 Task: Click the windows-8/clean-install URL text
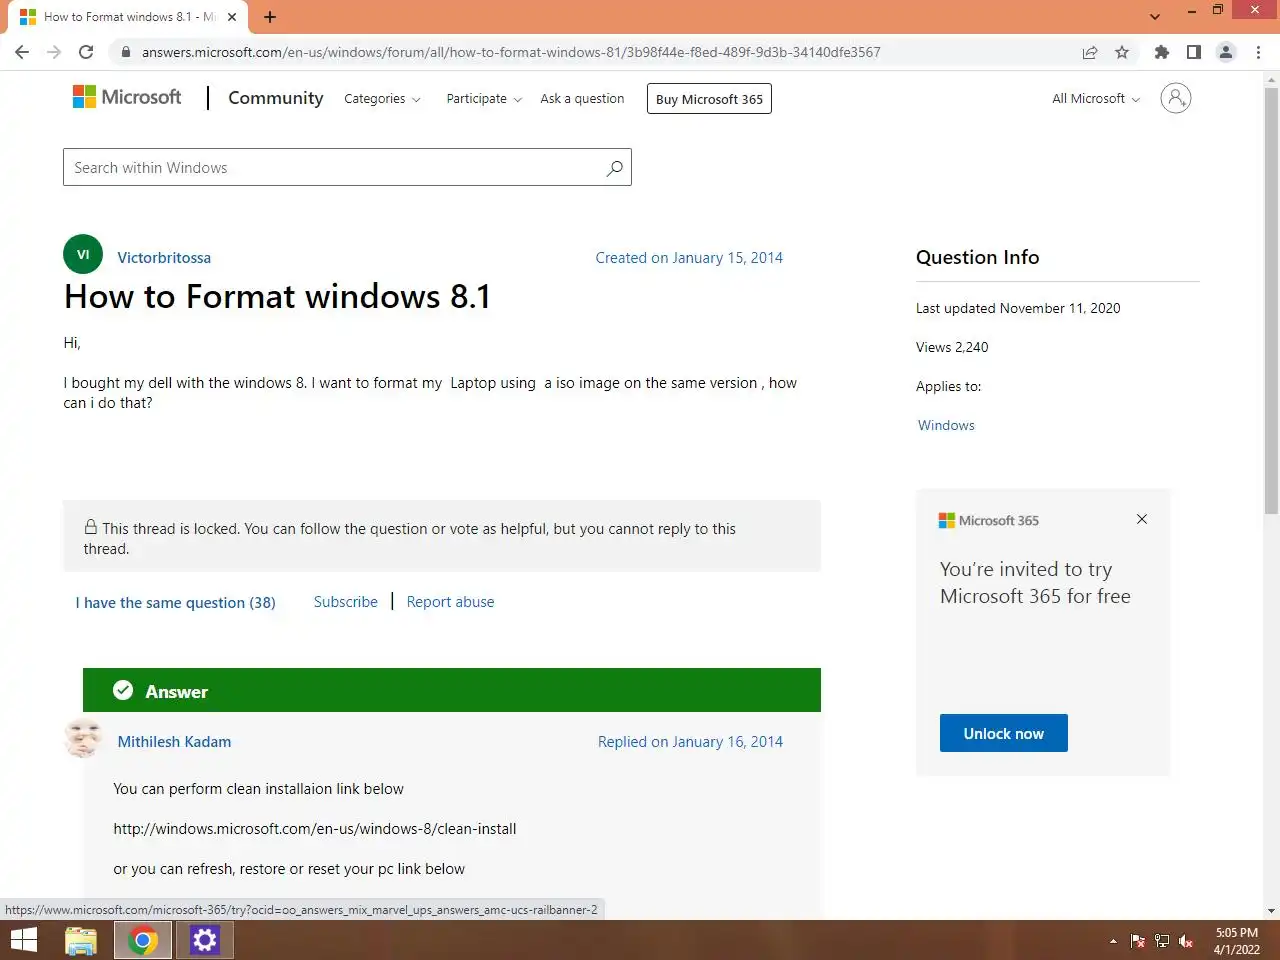click(x=315, y=829)
